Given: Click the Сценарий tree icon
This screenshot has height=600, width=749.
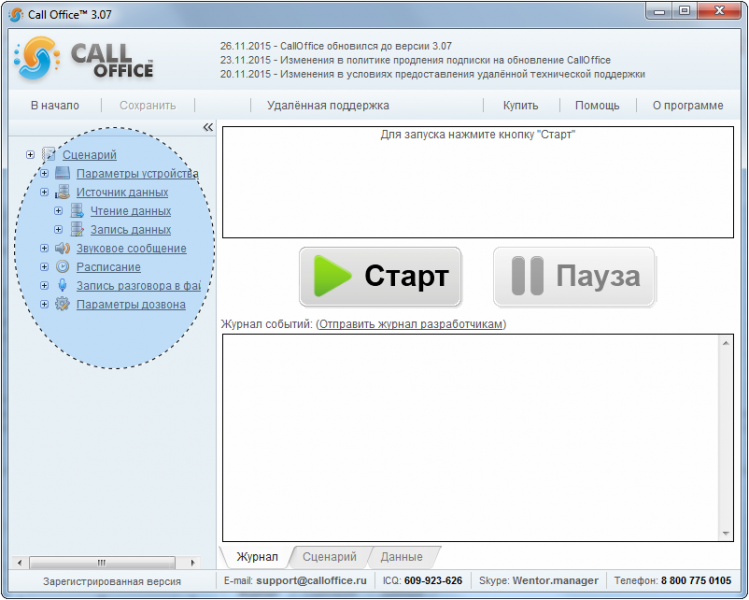Looking at the screenshot, I should (x=49, y=154).
